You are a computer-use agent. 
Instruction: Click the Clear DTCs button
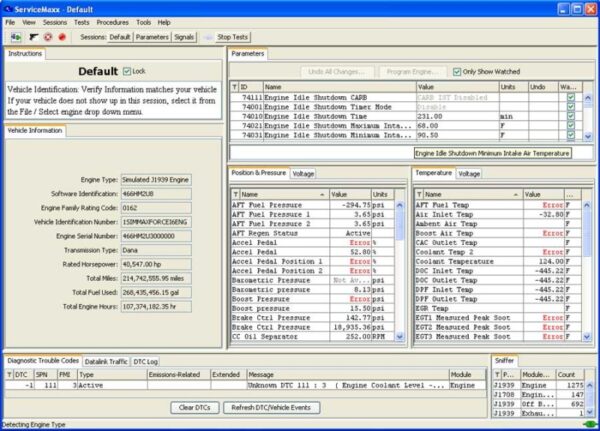[x=195, y=408]
